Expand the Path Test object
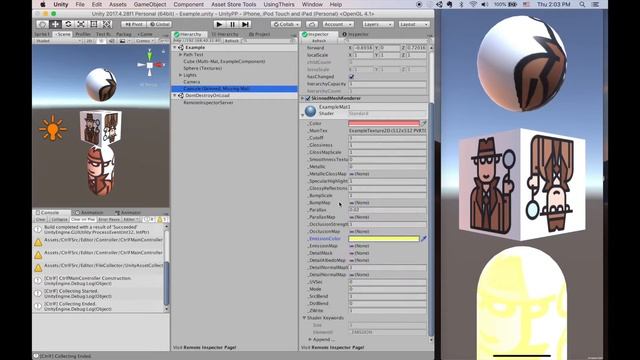The width and height of the screenshot is (640, 360). pos(180,54)
